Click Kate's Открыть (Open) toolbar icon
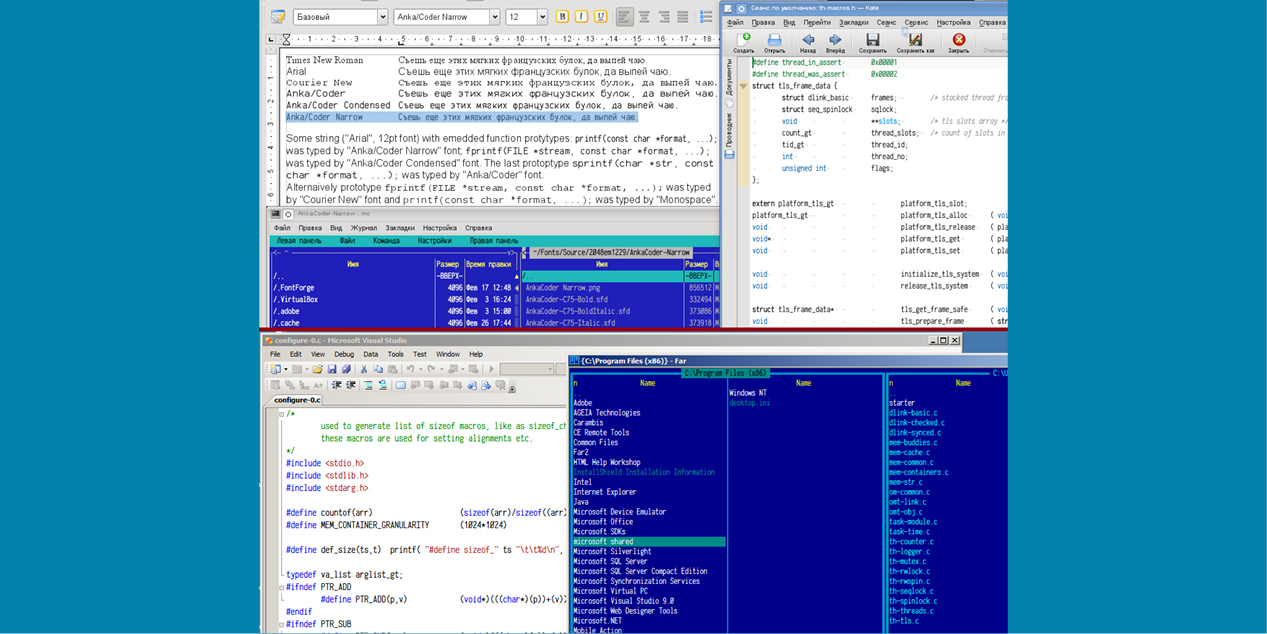This screenshot has height=634, width=1267. 774,43
